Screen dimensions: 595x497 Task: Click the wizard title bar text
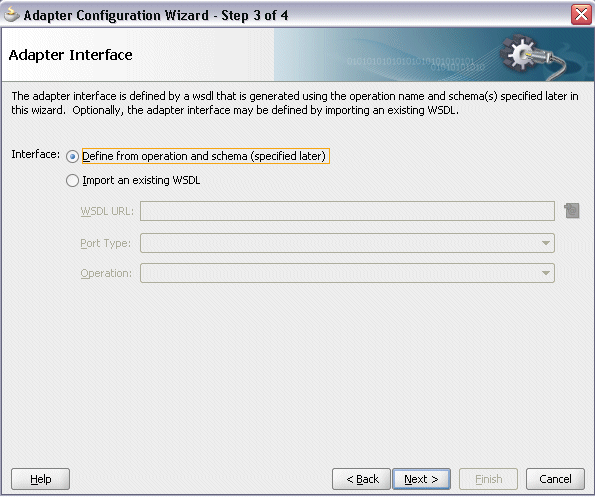pyautogui.click(x=156, y=15)
